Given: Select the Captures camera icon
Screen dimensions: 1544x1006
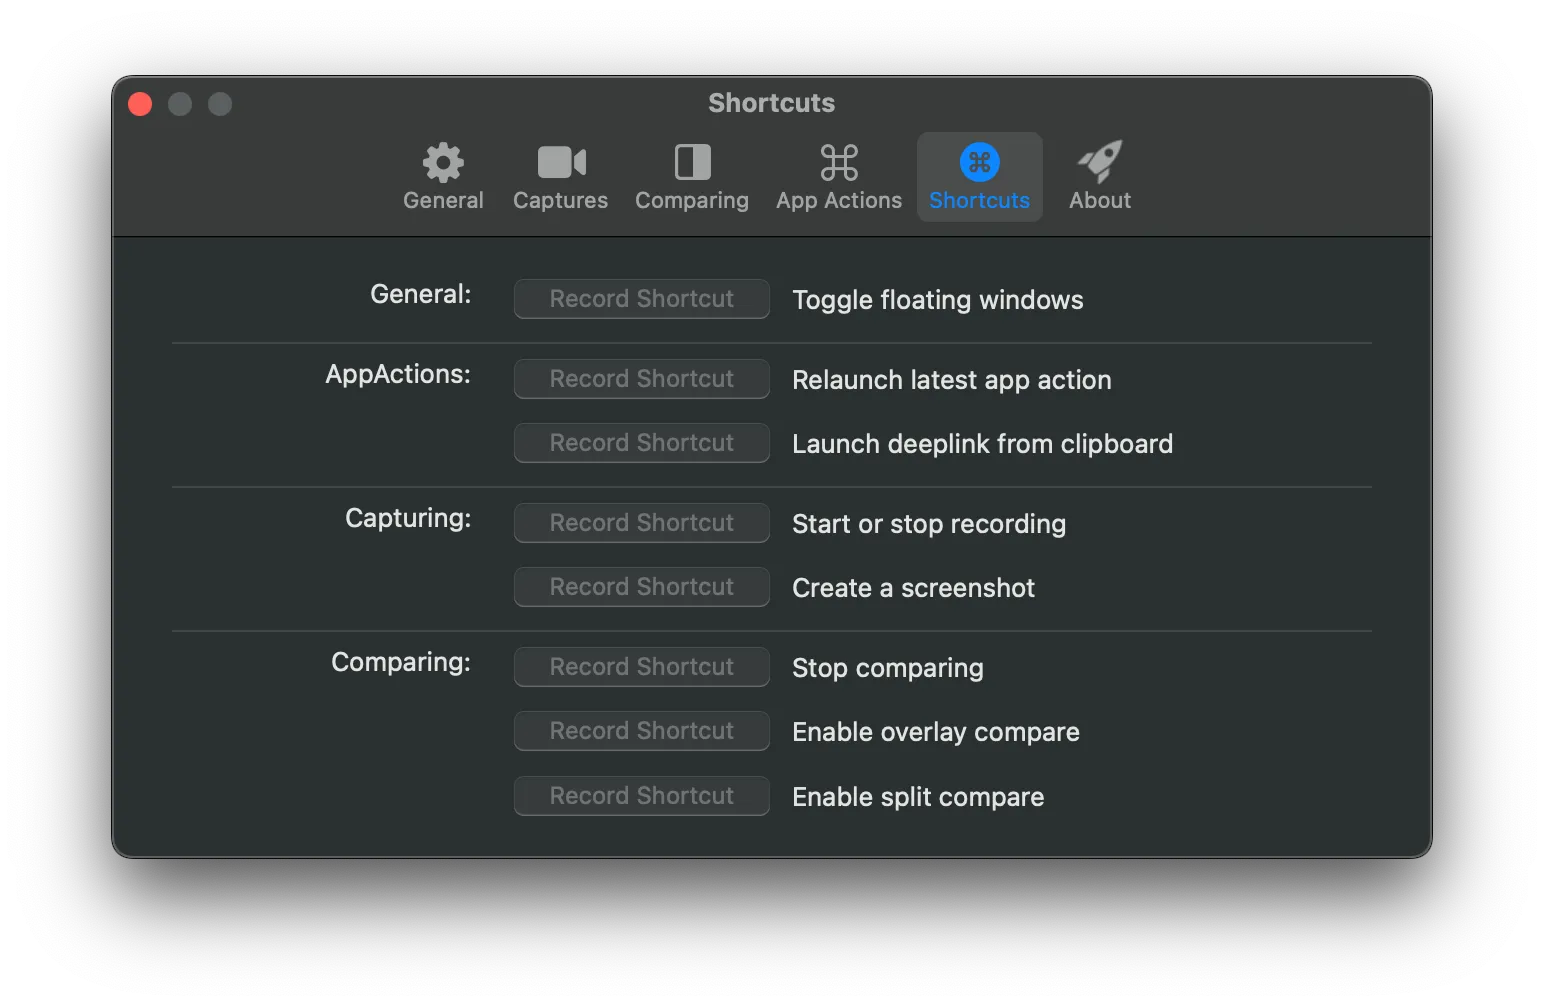Looking at the screenshot, I should 561,162.
